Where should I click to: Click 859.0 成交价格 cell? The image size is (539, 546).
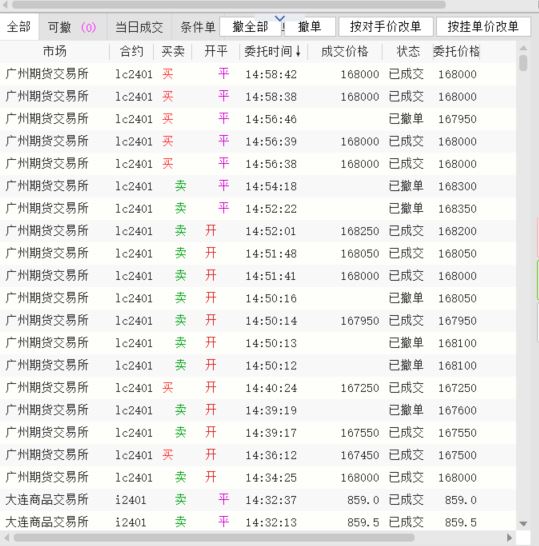363,500
